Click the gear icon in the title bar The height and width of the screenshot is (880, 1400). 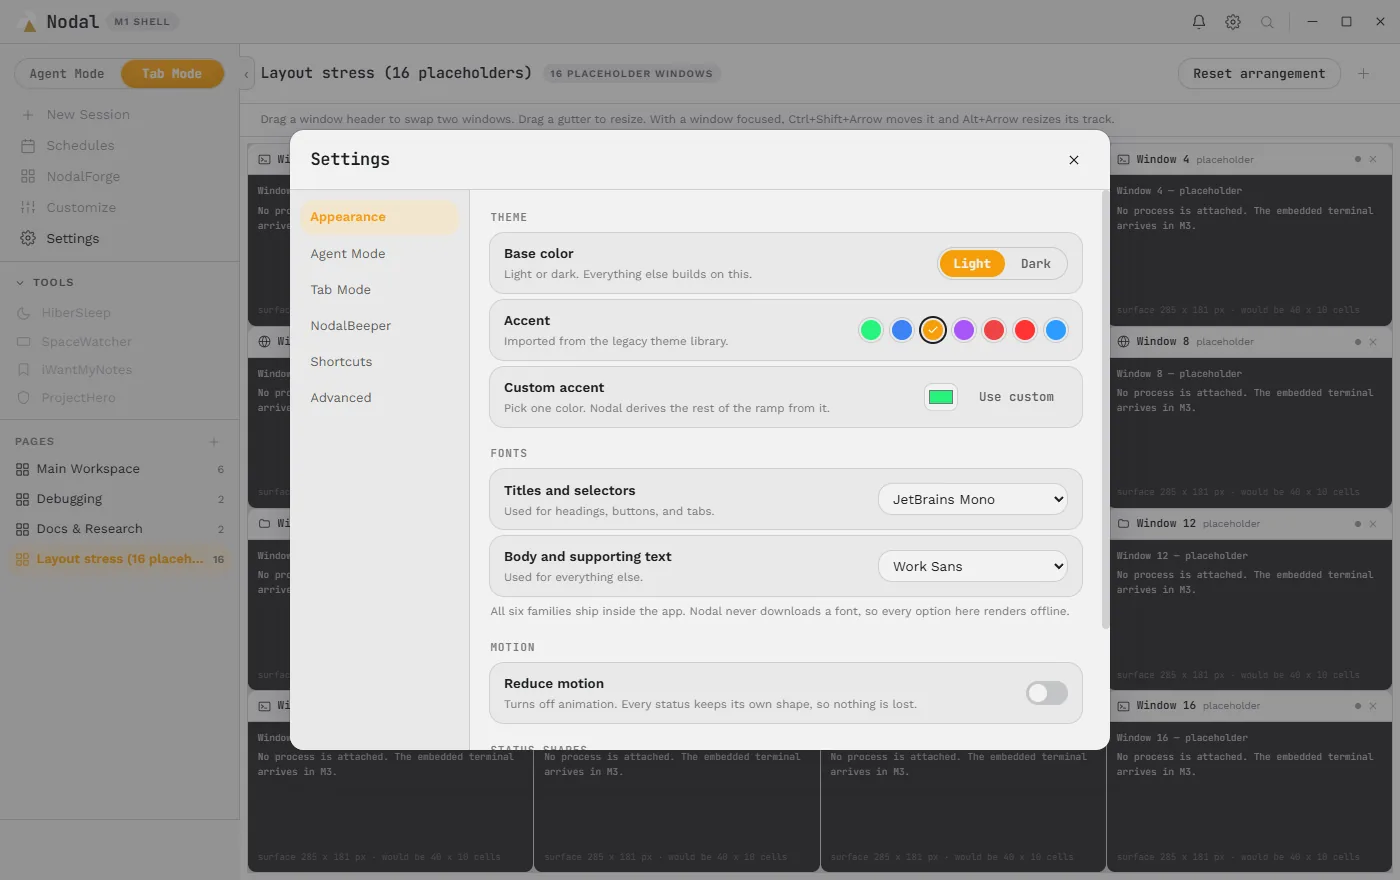pyautogui.click(x=1233, y=22)
